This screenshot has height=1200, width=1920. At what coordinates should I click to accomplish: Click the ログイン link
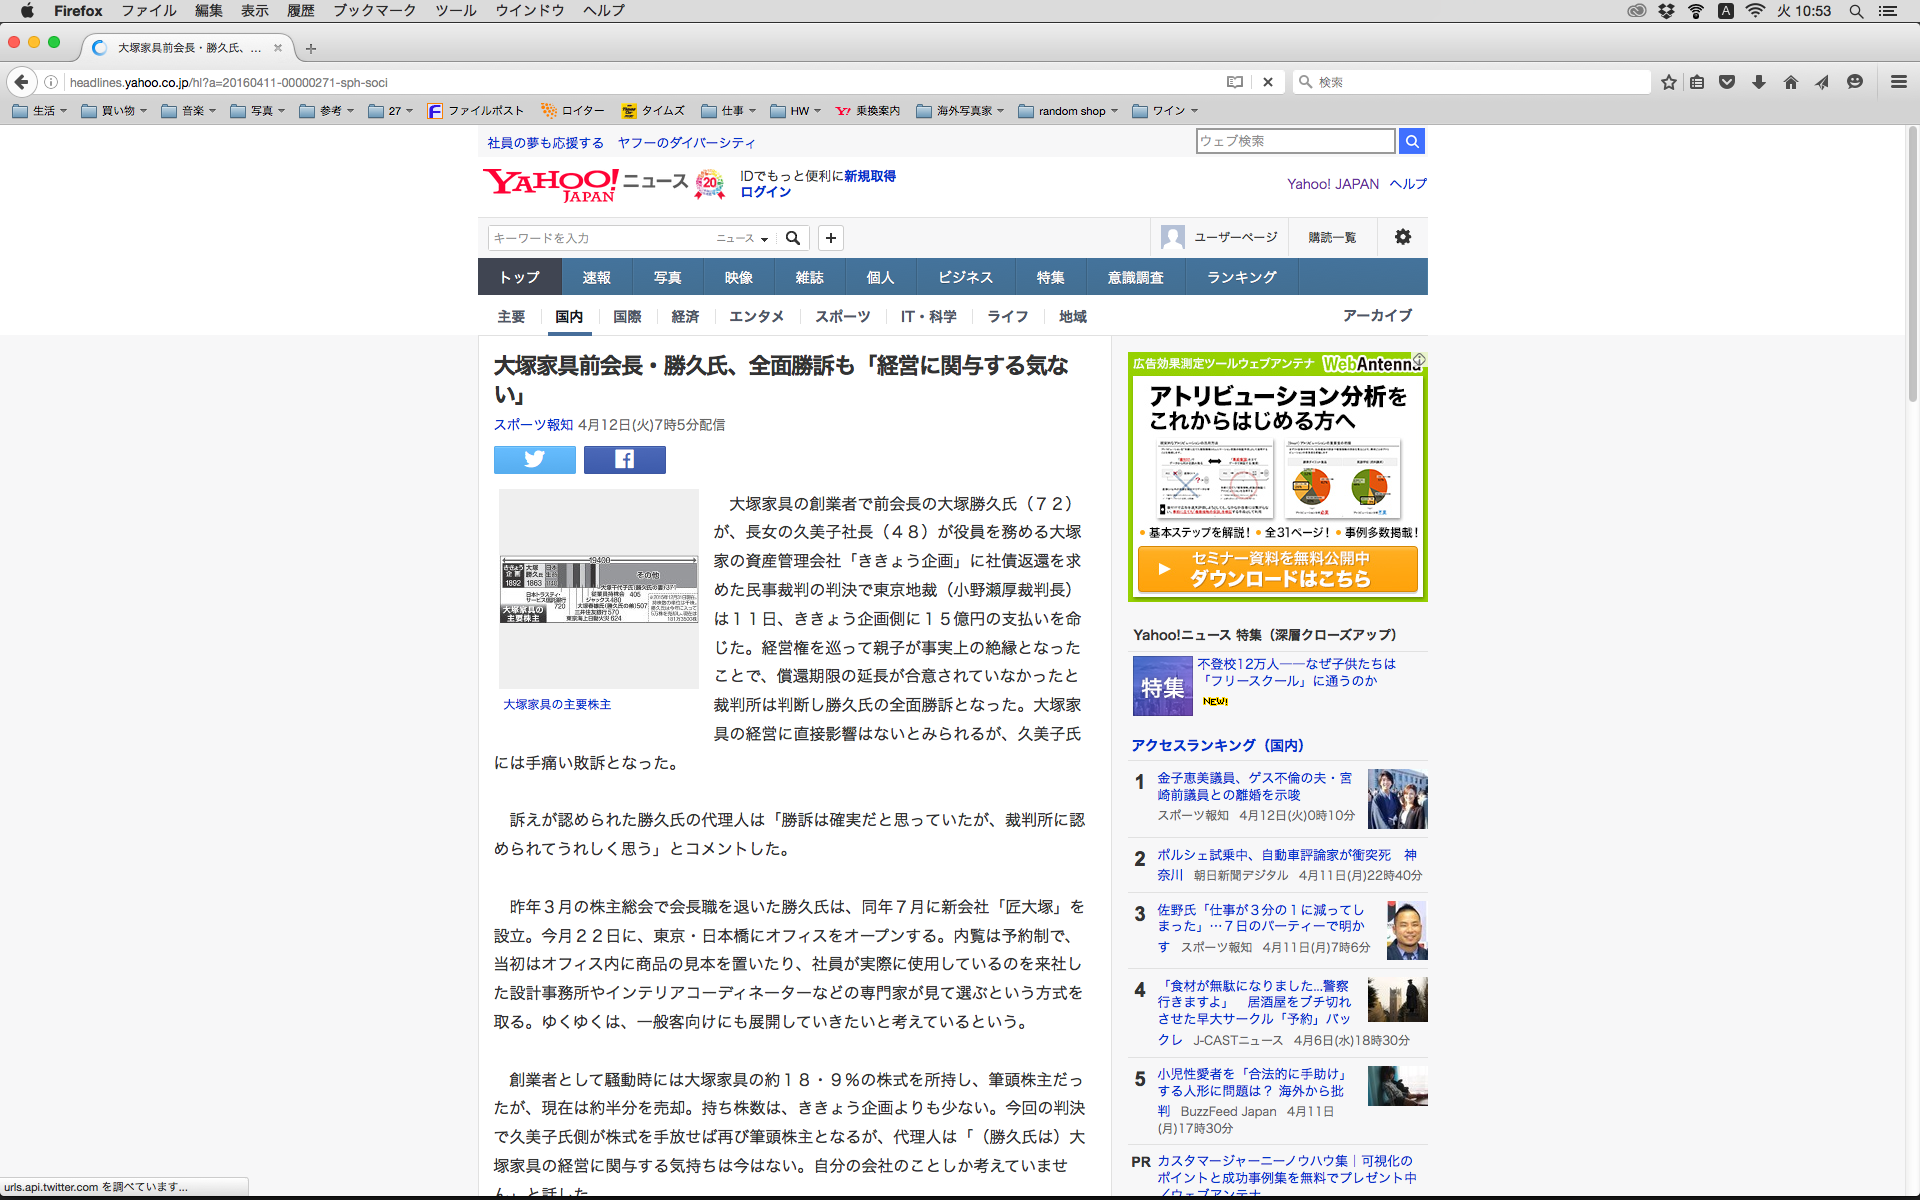point(765,192)
